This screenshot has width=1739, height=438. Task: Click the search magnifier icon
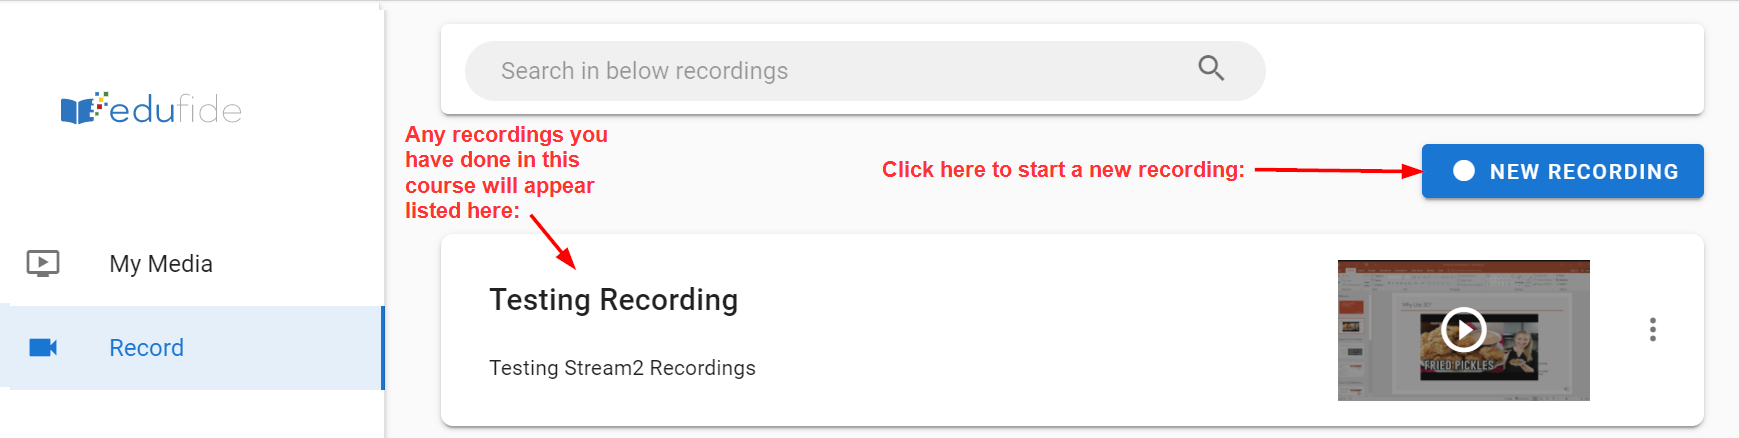click(x=1211, y=68)
